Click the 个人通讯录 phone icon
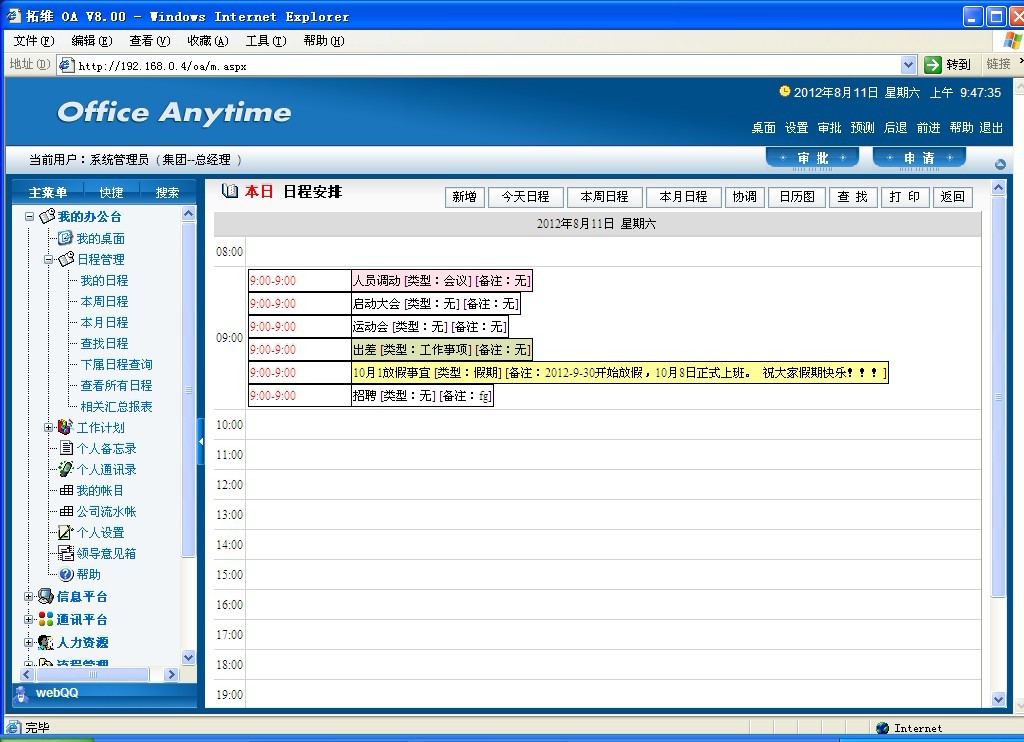Screen dimensions: 1024x742 (x=66, y=469)
